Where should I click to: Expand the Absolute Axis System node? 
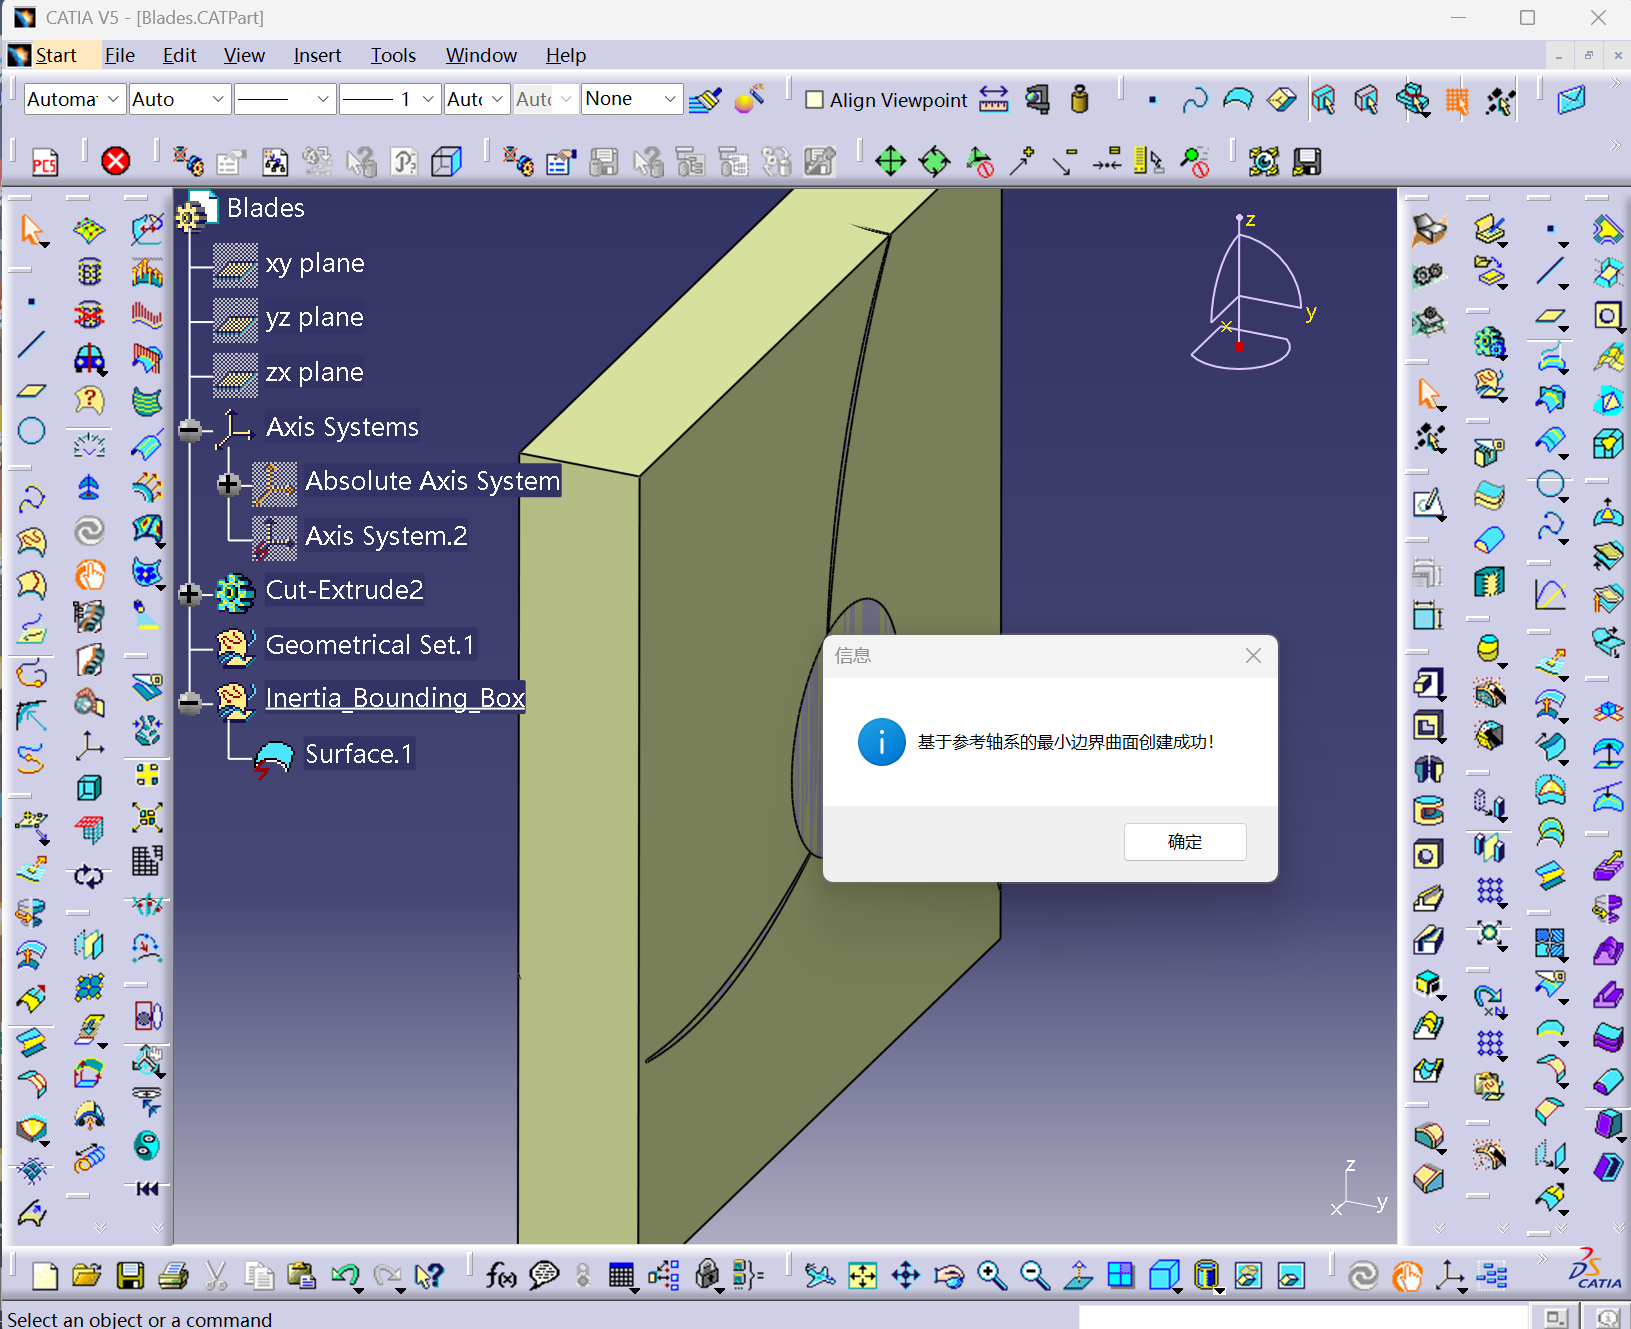tap(228, 485)
